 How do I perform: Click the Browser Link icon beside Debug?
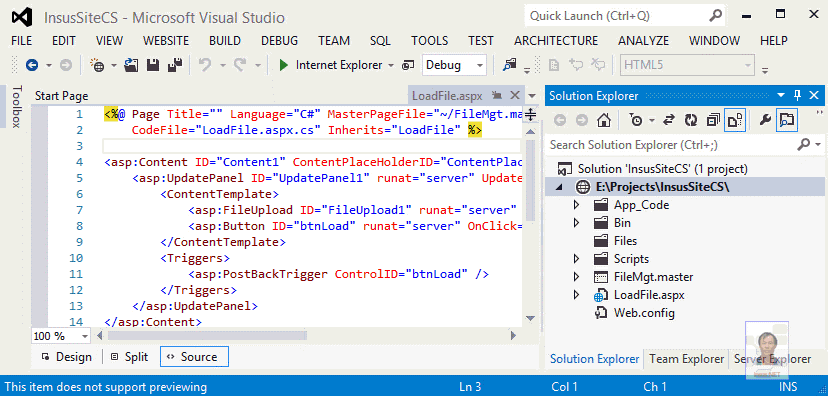[x=407, y=65]
